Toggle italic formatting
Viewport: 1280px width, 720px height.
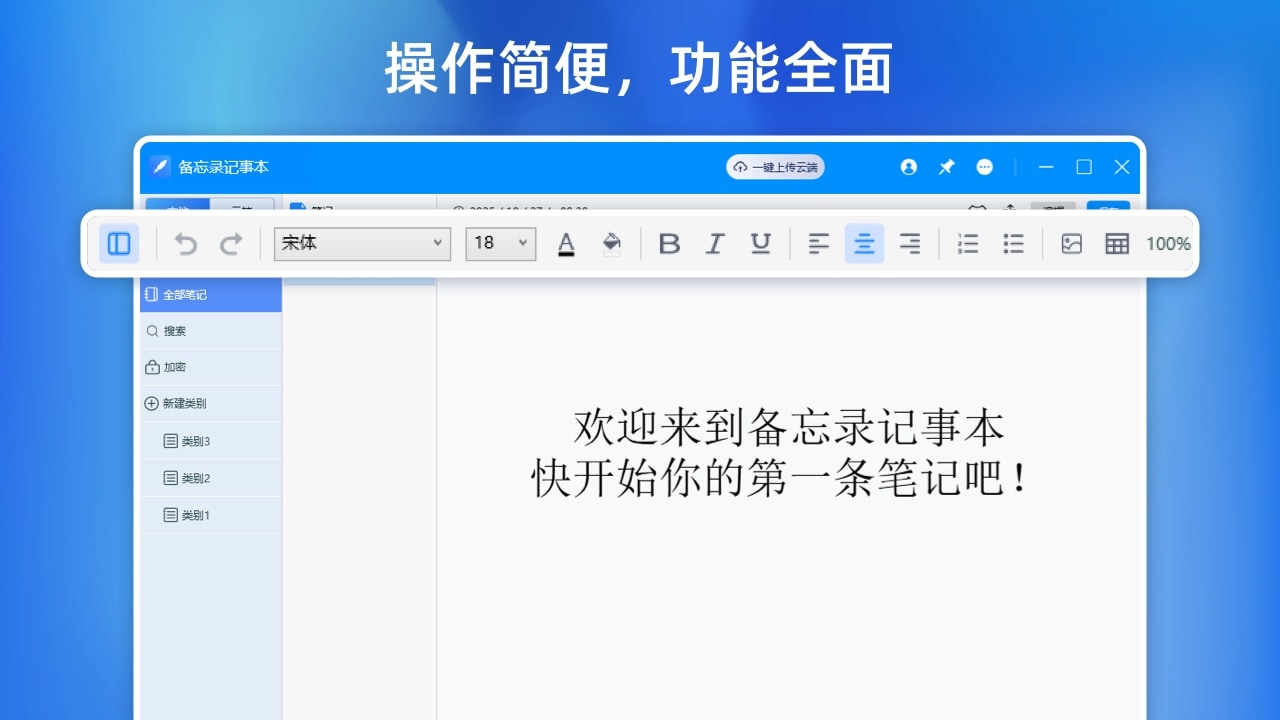tap(714, 243)
